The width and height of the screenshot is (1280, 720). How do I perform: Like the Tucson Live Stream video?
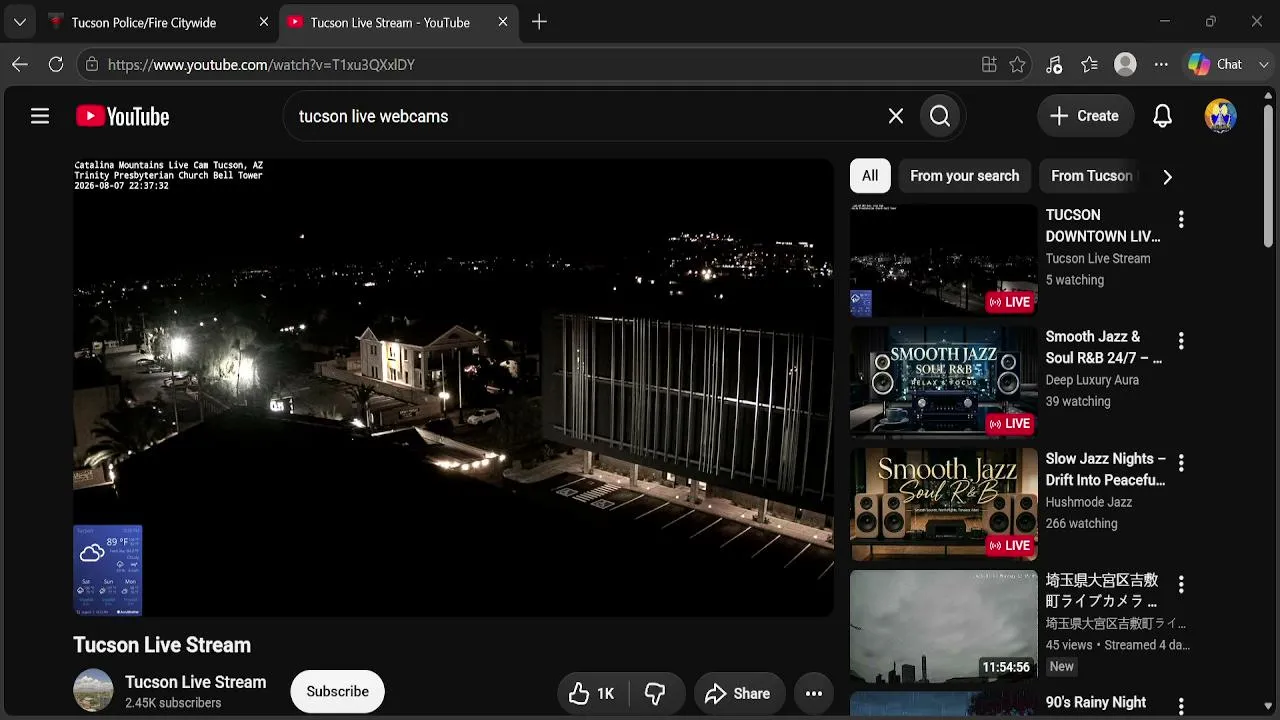(x=591, y=693)
